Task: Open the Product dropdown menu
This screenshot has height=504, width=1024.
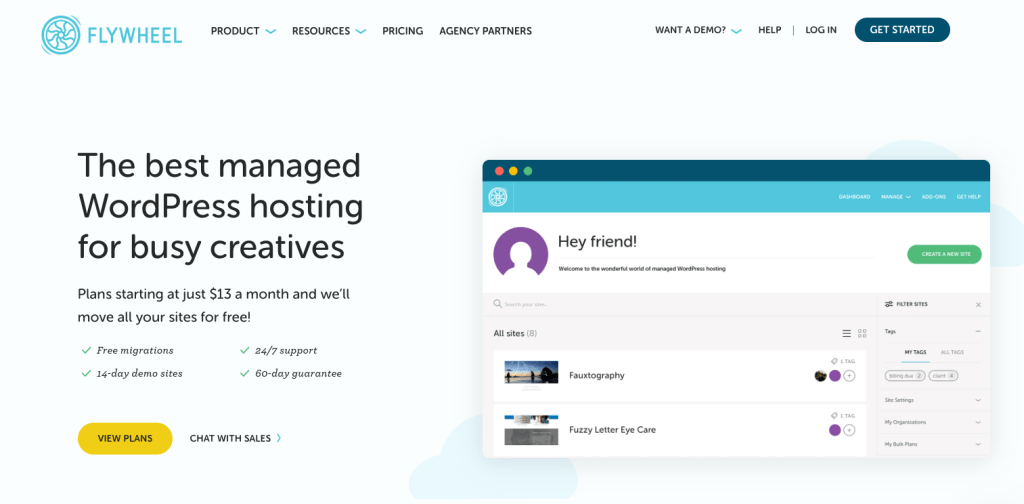Action: click(243, 31)
